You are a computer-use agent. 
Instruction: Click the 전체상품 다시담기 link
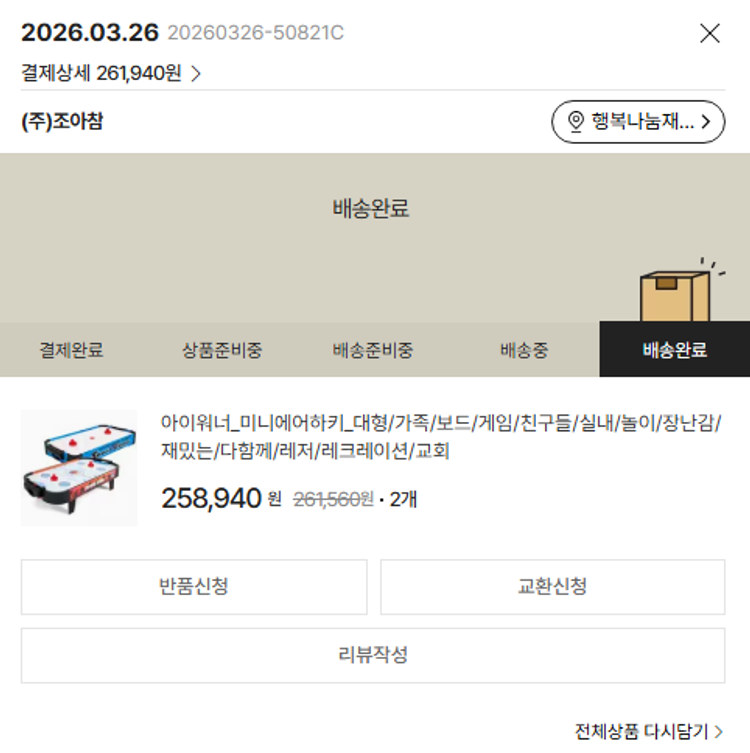641,731
